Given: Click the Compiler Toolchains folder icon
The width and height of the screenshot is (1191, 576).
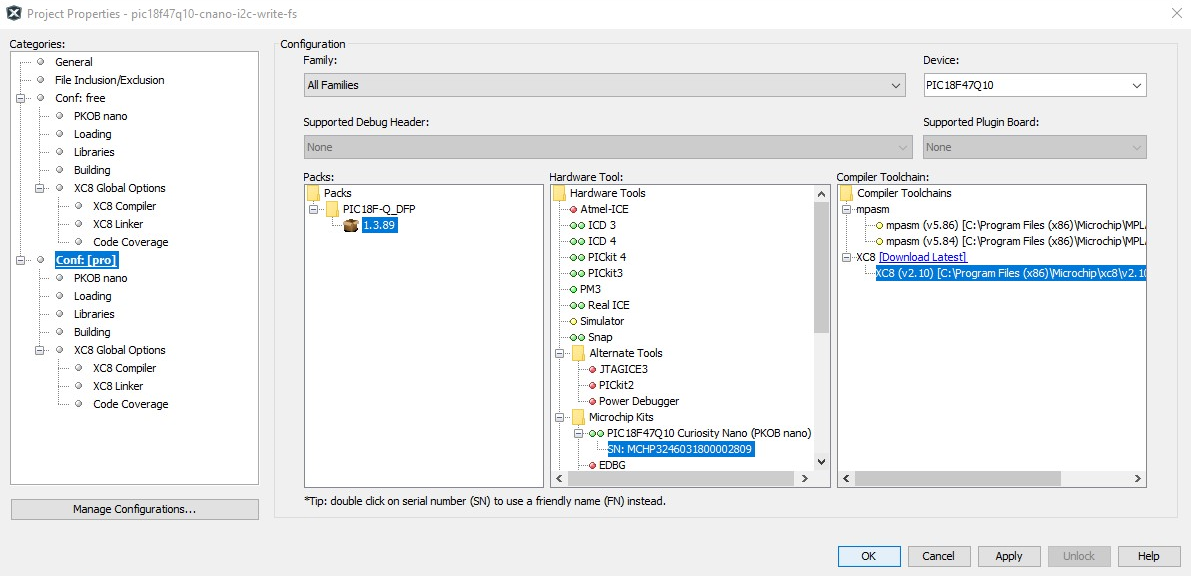Looking at the screenshot, I should (x=846, y=193).
